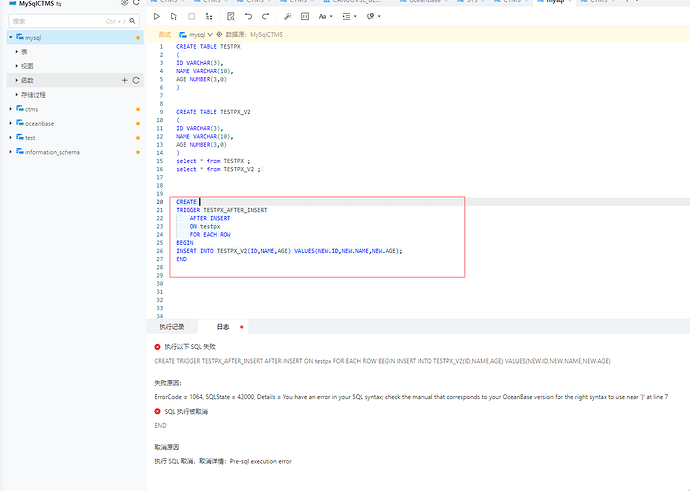Screen dimensions: 690x491
Task: Click the datasource icon before 数据源
Action: (219, 34)
